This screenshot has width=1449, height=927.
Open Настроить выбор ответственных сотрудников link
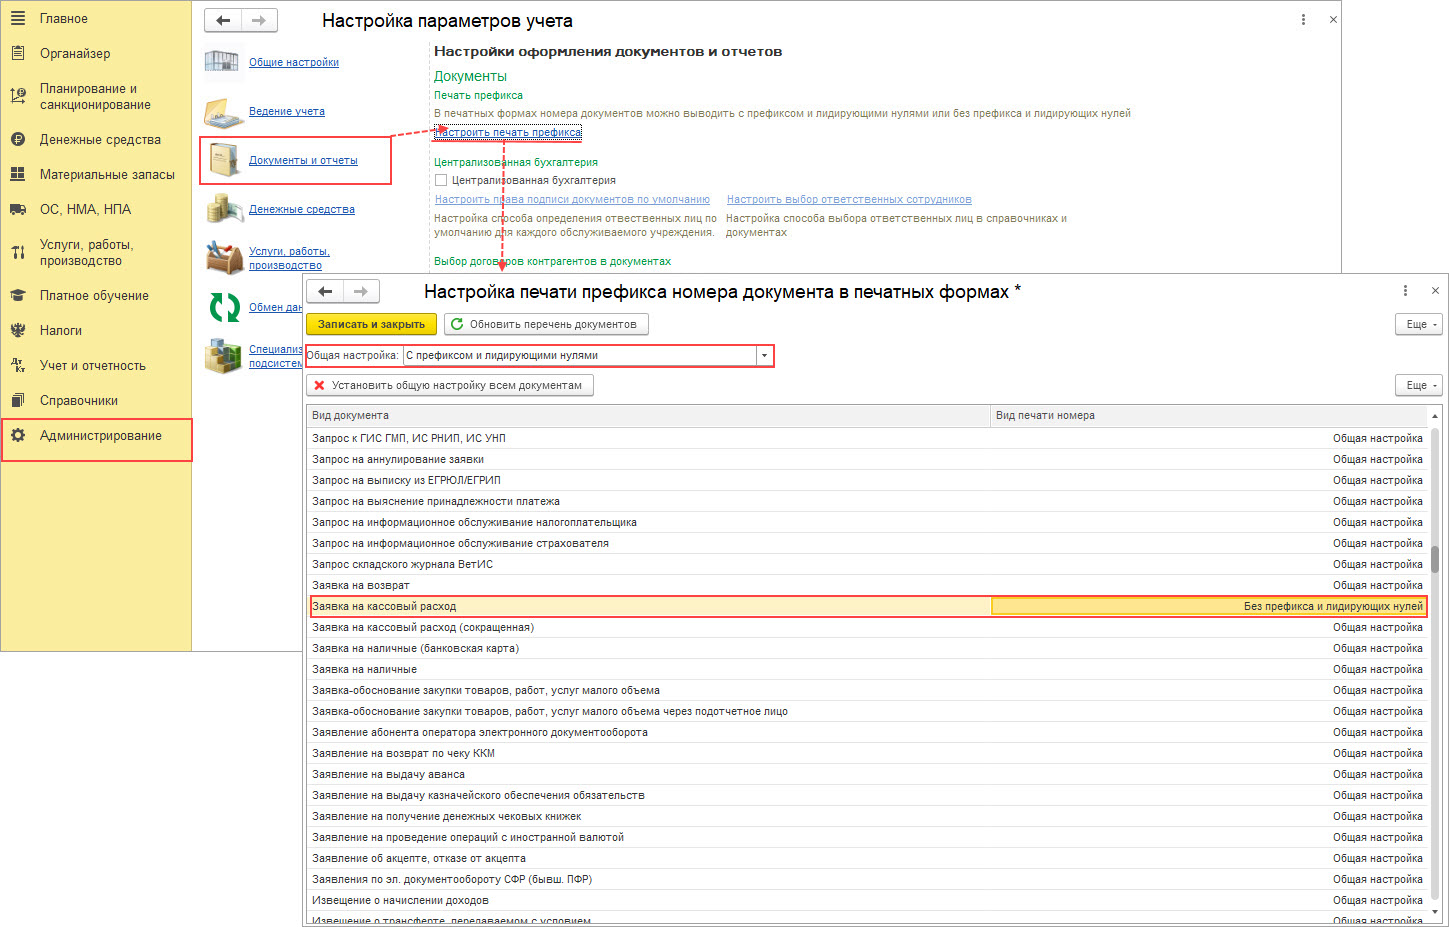click(849, 199)
